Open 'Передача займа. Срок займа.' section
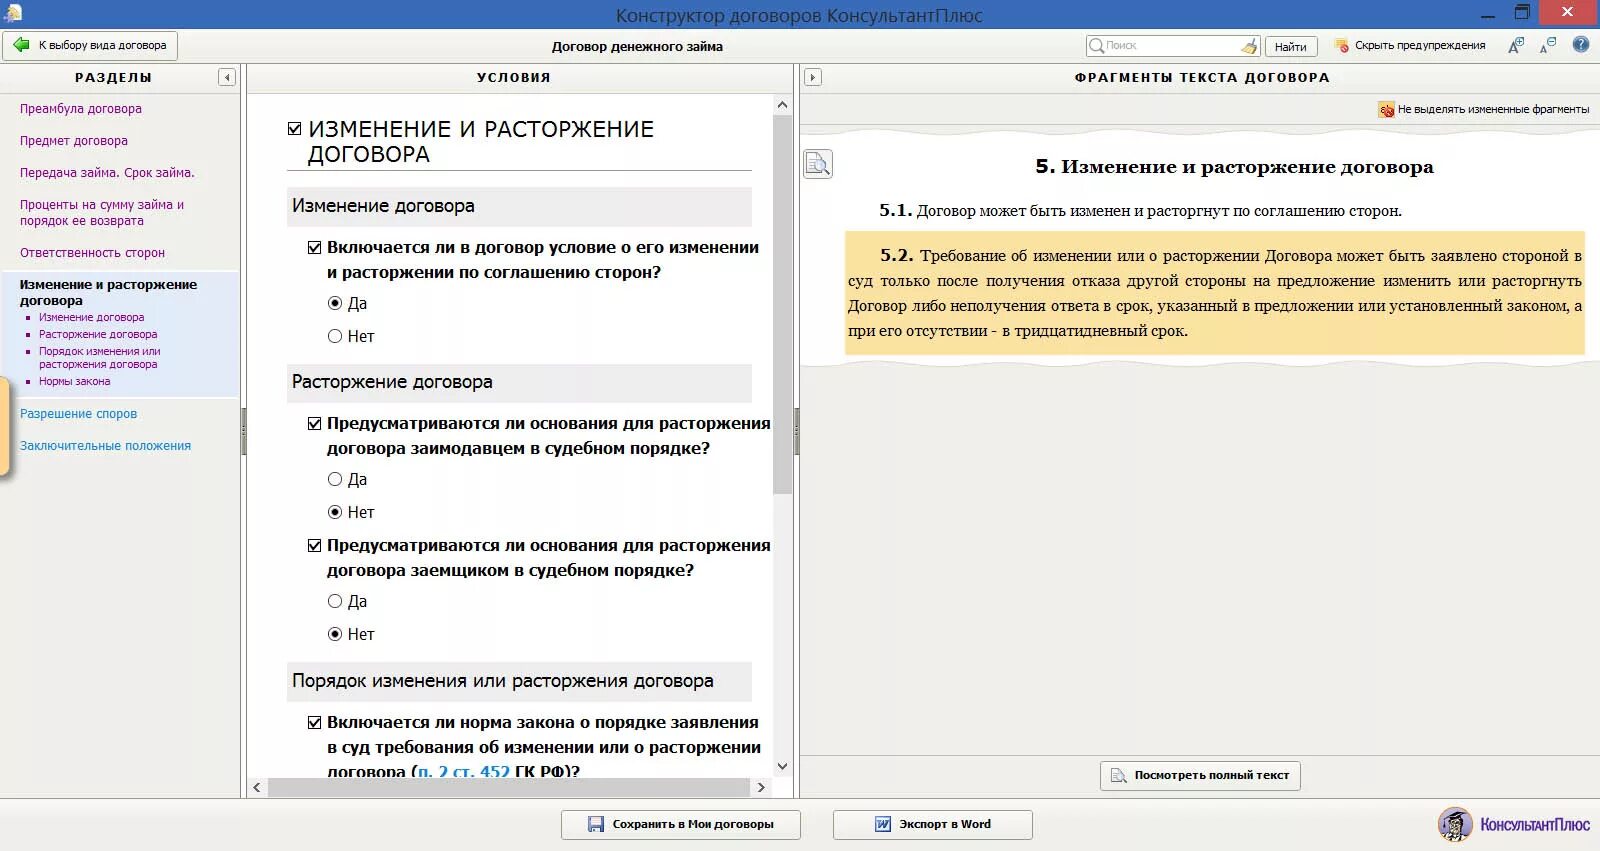This screenshot has height=851, width=1600. point(107,173)
